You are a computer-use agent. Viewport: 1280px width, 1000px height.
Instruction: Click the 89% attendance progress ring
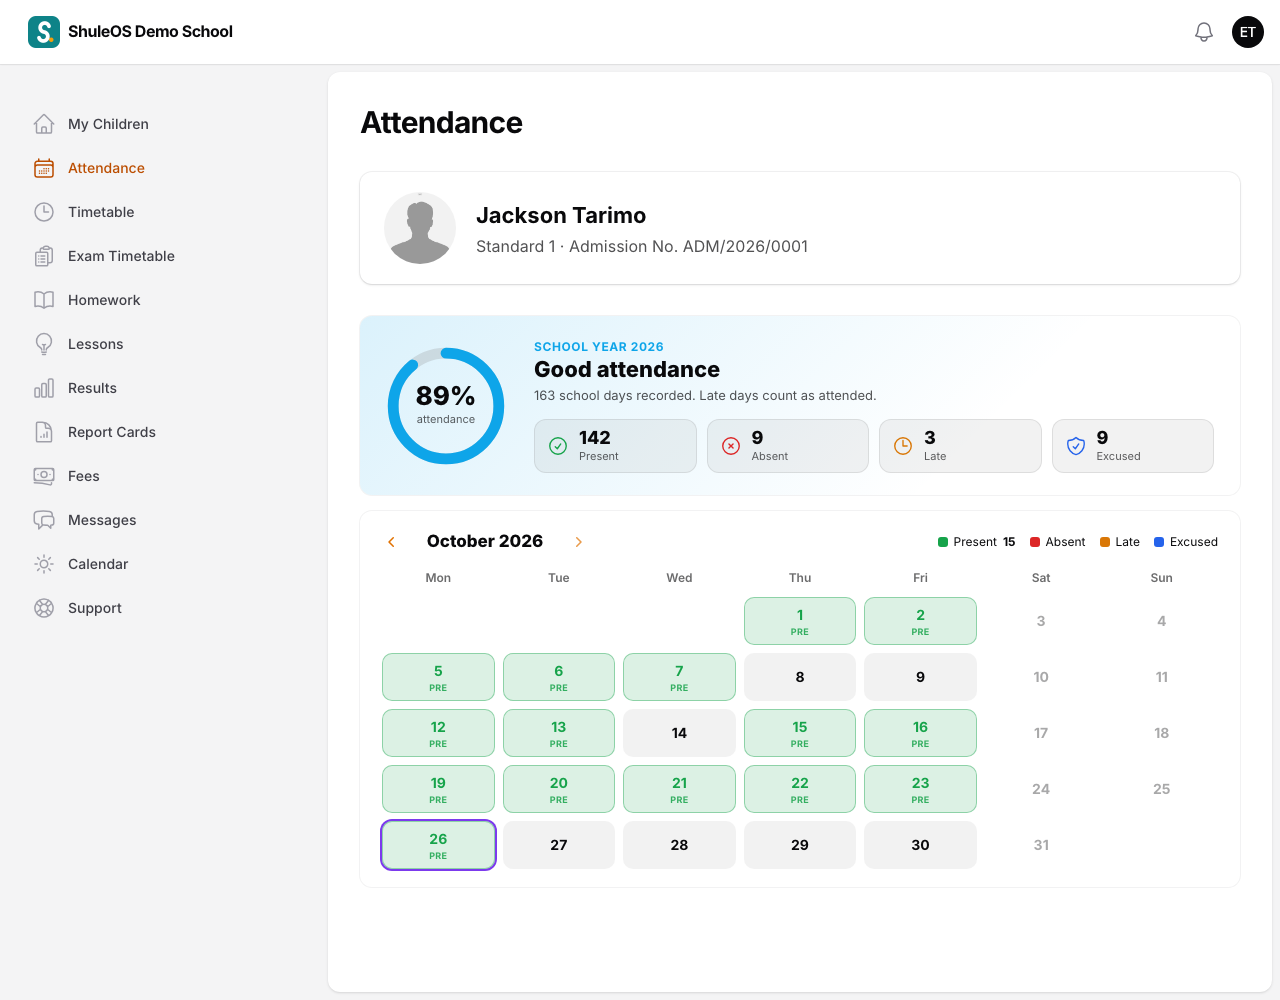click(x=446, y=406)
